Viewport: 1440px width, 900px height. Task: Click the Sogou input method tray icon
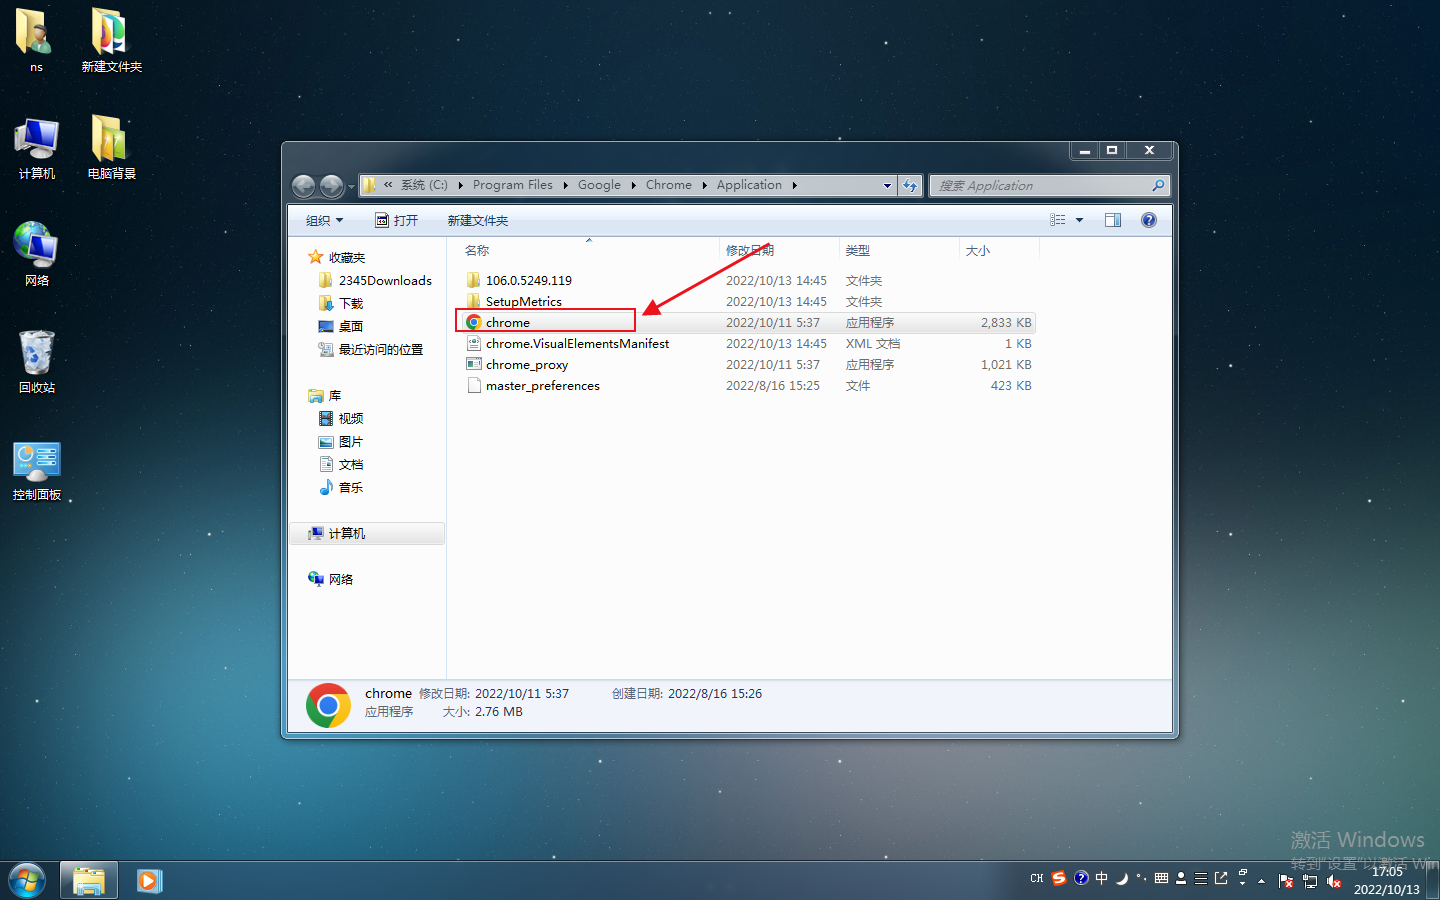pyautogui.click(x=1059, y=878)
